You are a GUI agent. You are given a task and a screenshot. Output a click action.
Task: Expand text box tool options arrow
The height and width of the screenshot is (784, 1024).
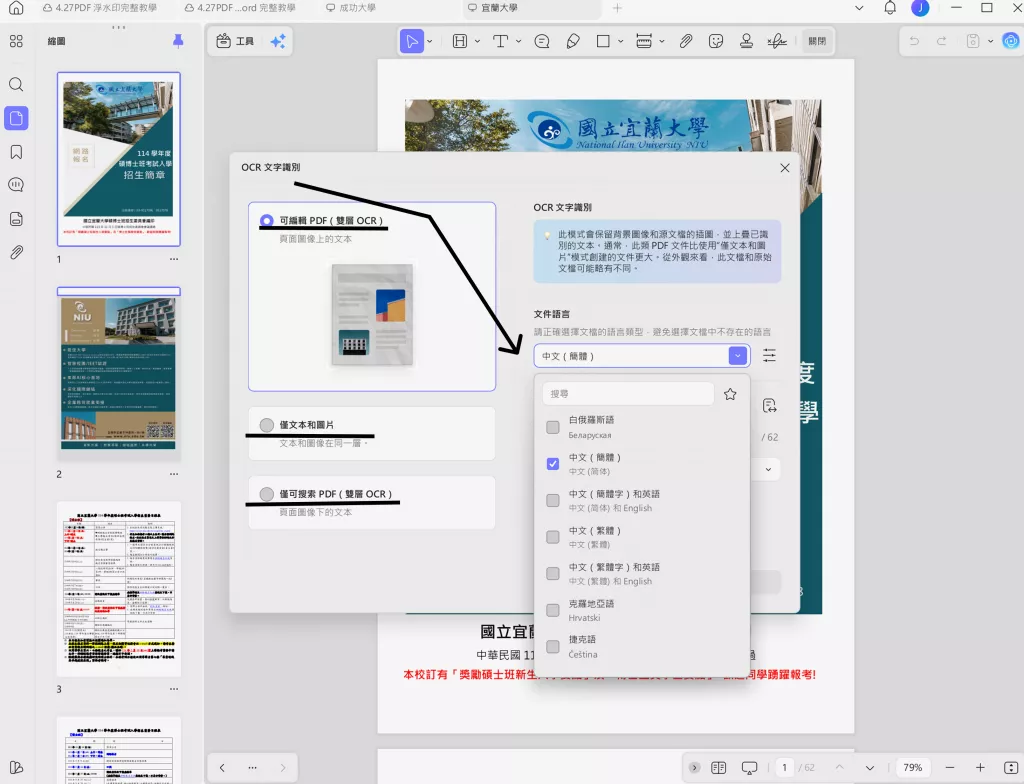click(519, 41)
